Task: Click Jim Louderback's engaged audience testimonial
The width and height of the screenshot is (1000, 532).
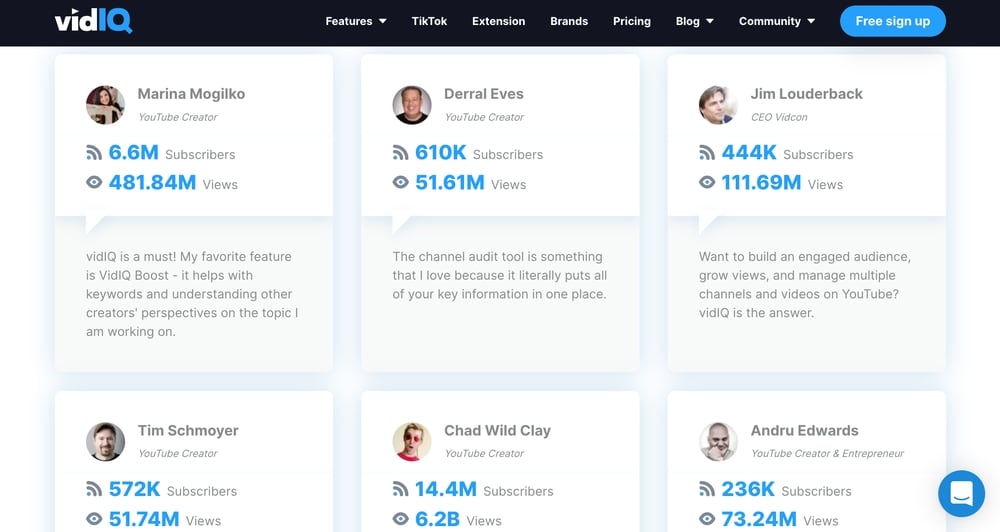Action: [805, 284]
